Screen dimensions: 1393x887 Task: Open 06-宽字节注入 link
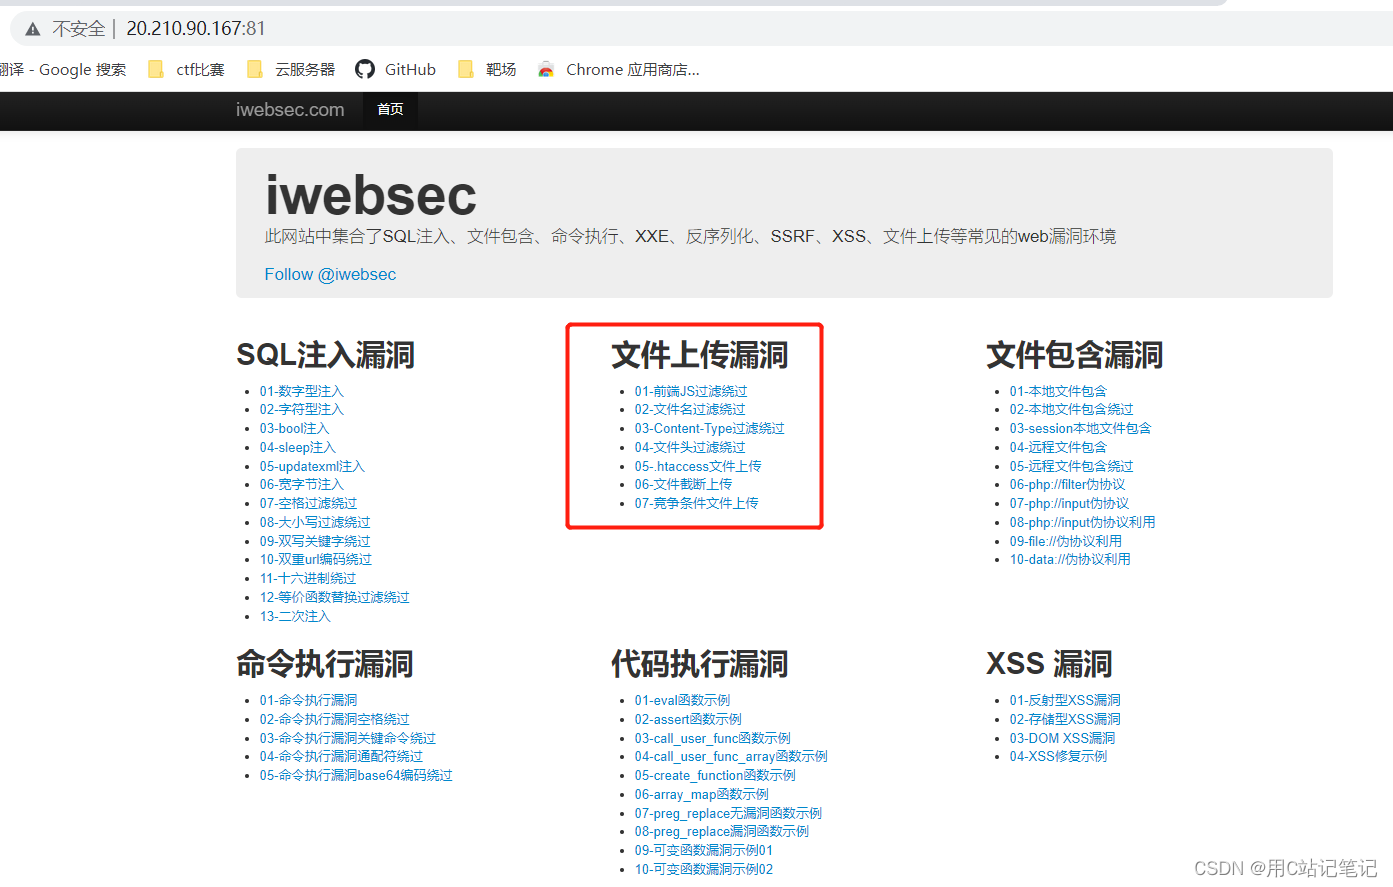coord(302,484)
